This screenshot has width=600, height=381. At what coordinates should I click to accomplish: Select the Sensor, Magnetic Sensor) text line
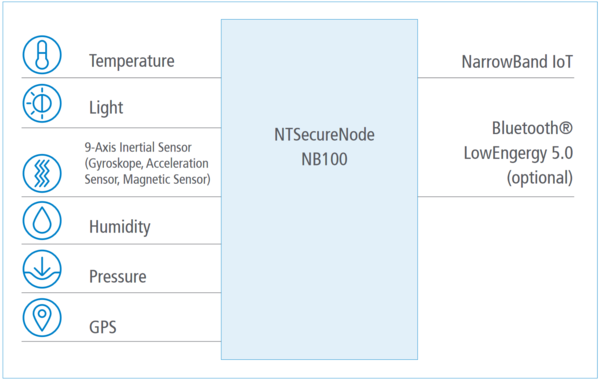click(147, 179)
